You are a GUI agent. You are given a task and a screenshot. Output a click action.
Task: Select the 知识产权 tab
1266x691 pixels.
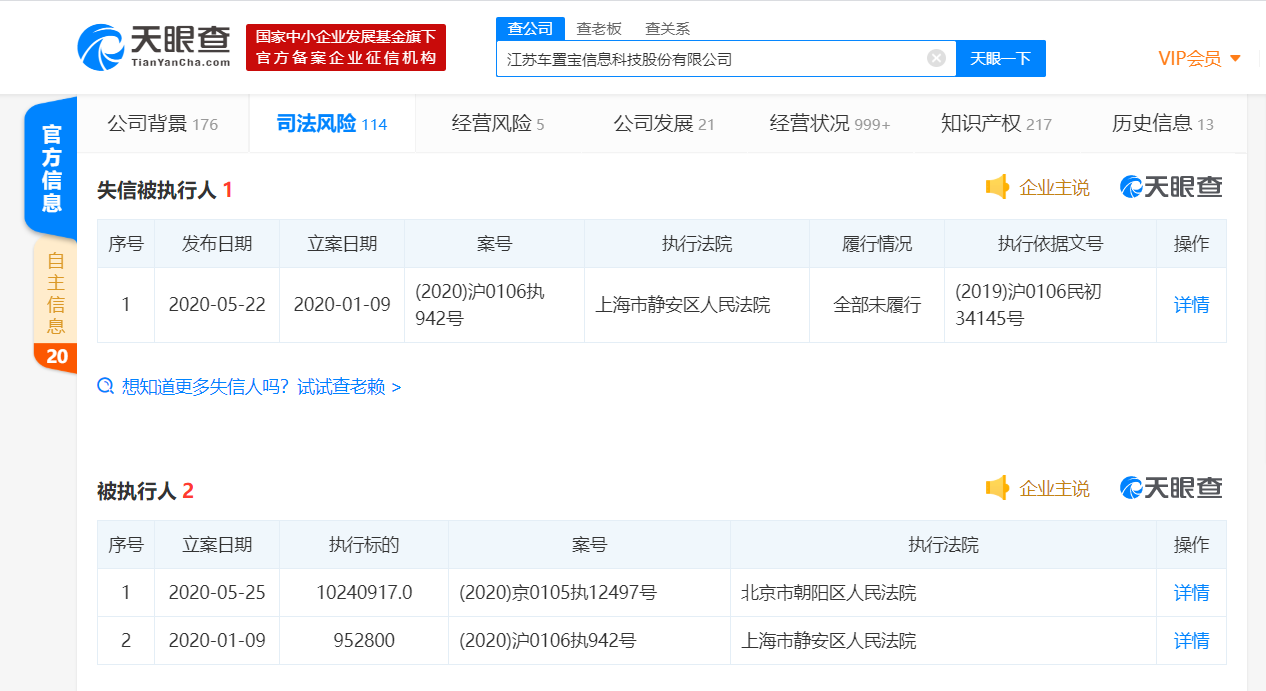996,124
